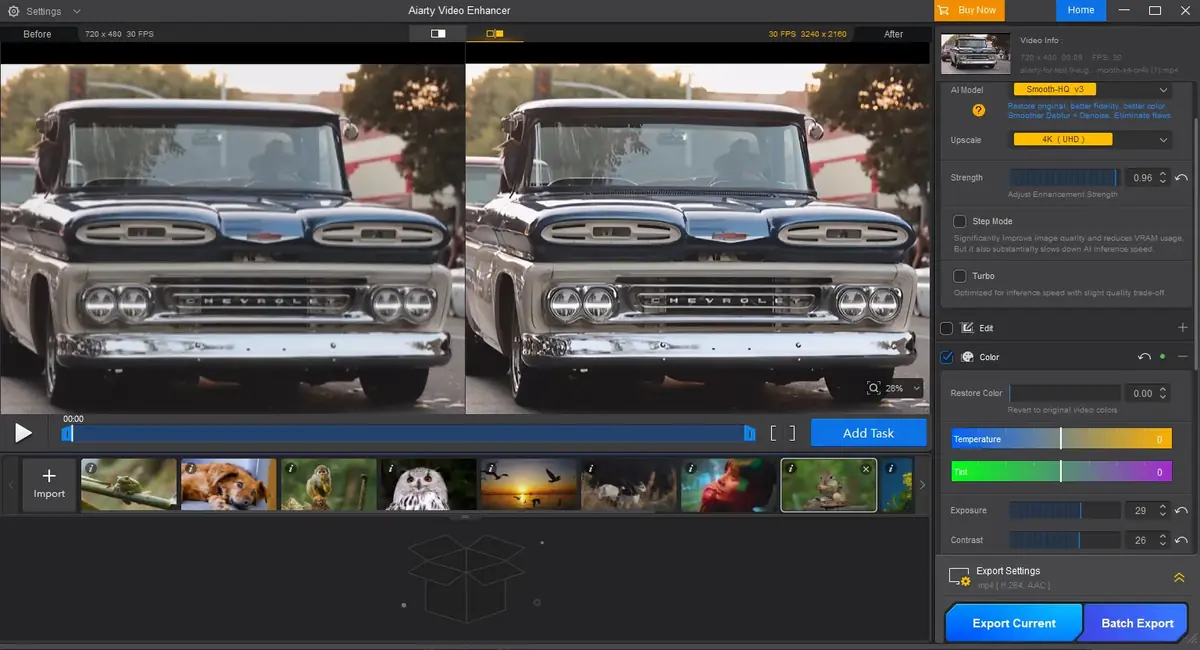
Task: Open the 26% zoom level dropdown
Action: point(901,388)
